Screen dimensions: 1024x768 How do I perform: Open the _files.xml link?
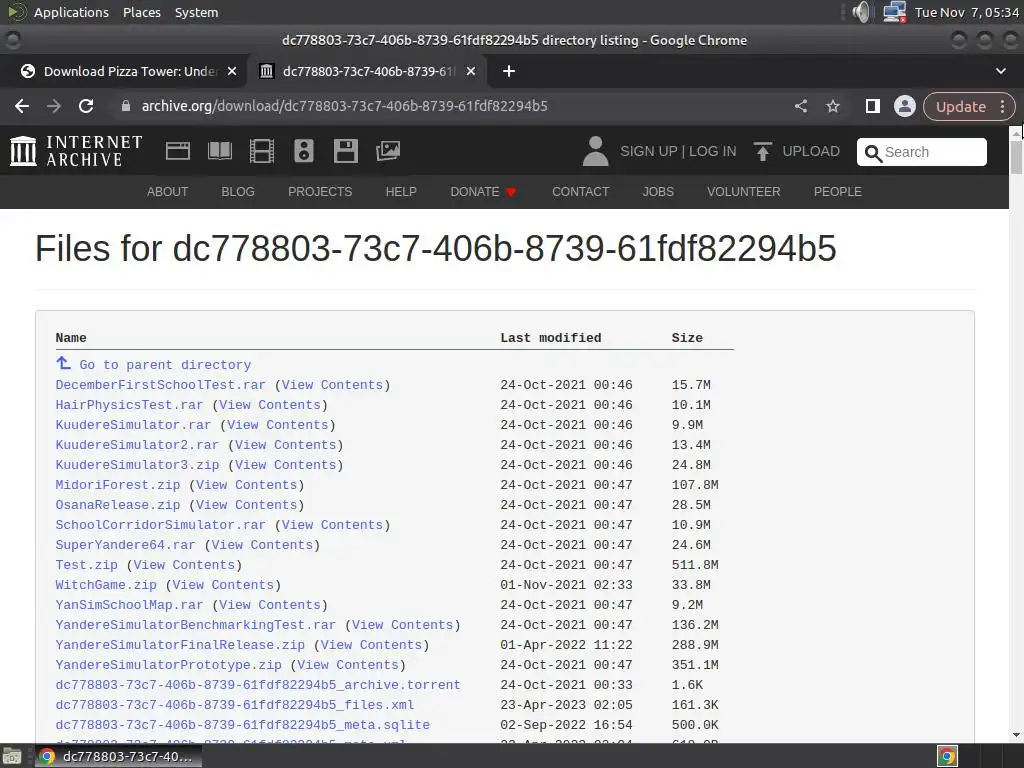[234, 705]
